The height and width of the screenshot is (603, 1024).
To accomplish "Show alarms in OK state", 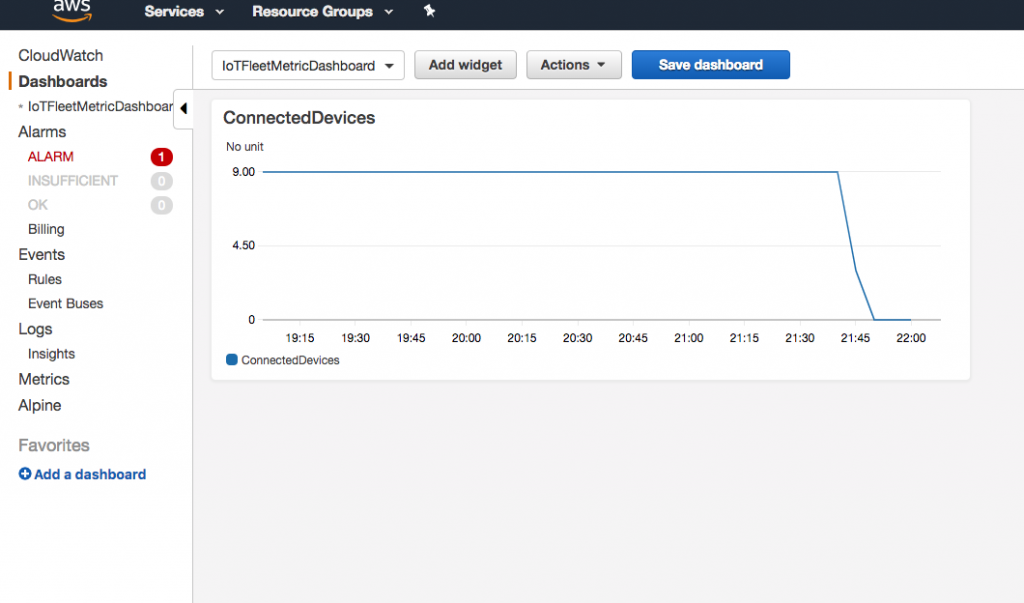I will (x=37, y=205).
